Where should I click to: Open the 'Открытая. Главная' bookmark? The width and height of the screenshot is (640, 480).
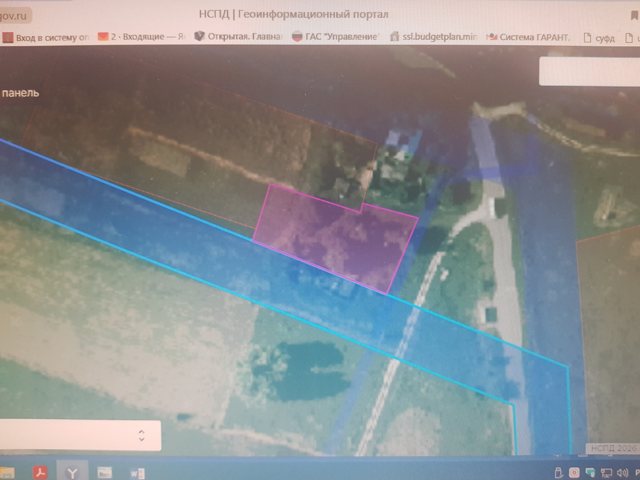click(238, 36)
